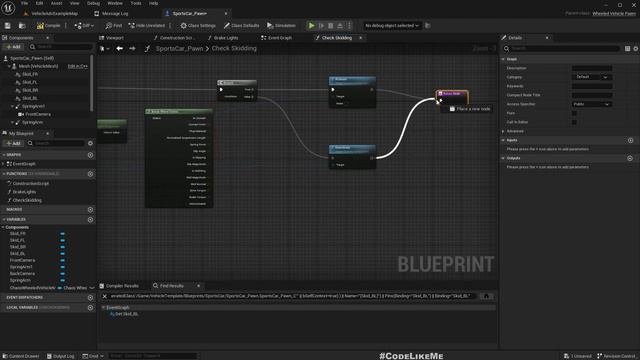Viewport: 640px width, 360px height.
Task: Click SportsCar_Pawn in the breadcrumb
Action: tap(179, 49)
